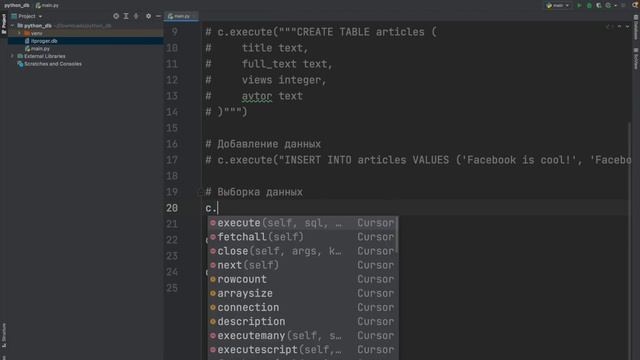The width and height of the screenshot is (640, 360).
Task: Choose close from the autocomplete list
Action: (x=302, y=251)
